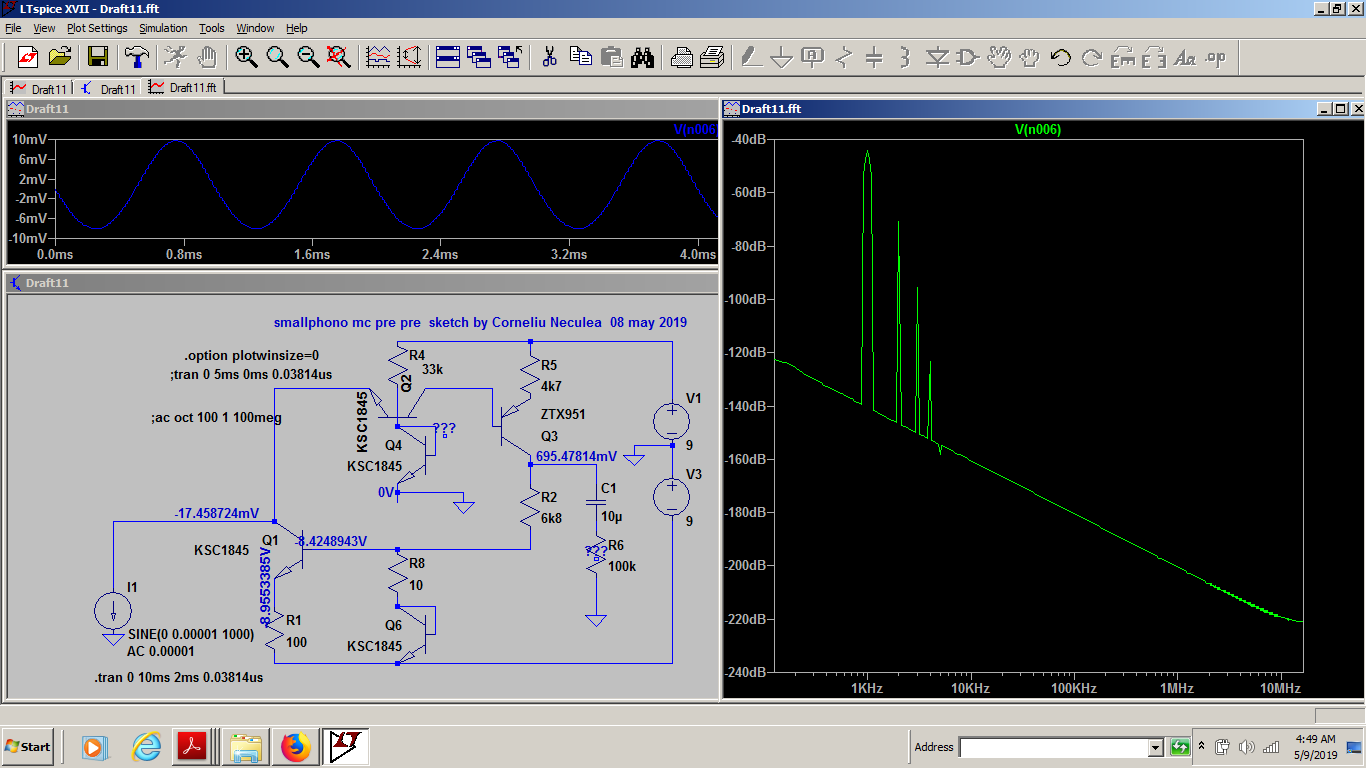Click the Autorange plot icon
Screen dimensions: 1366x768
(x=409, y=56)
